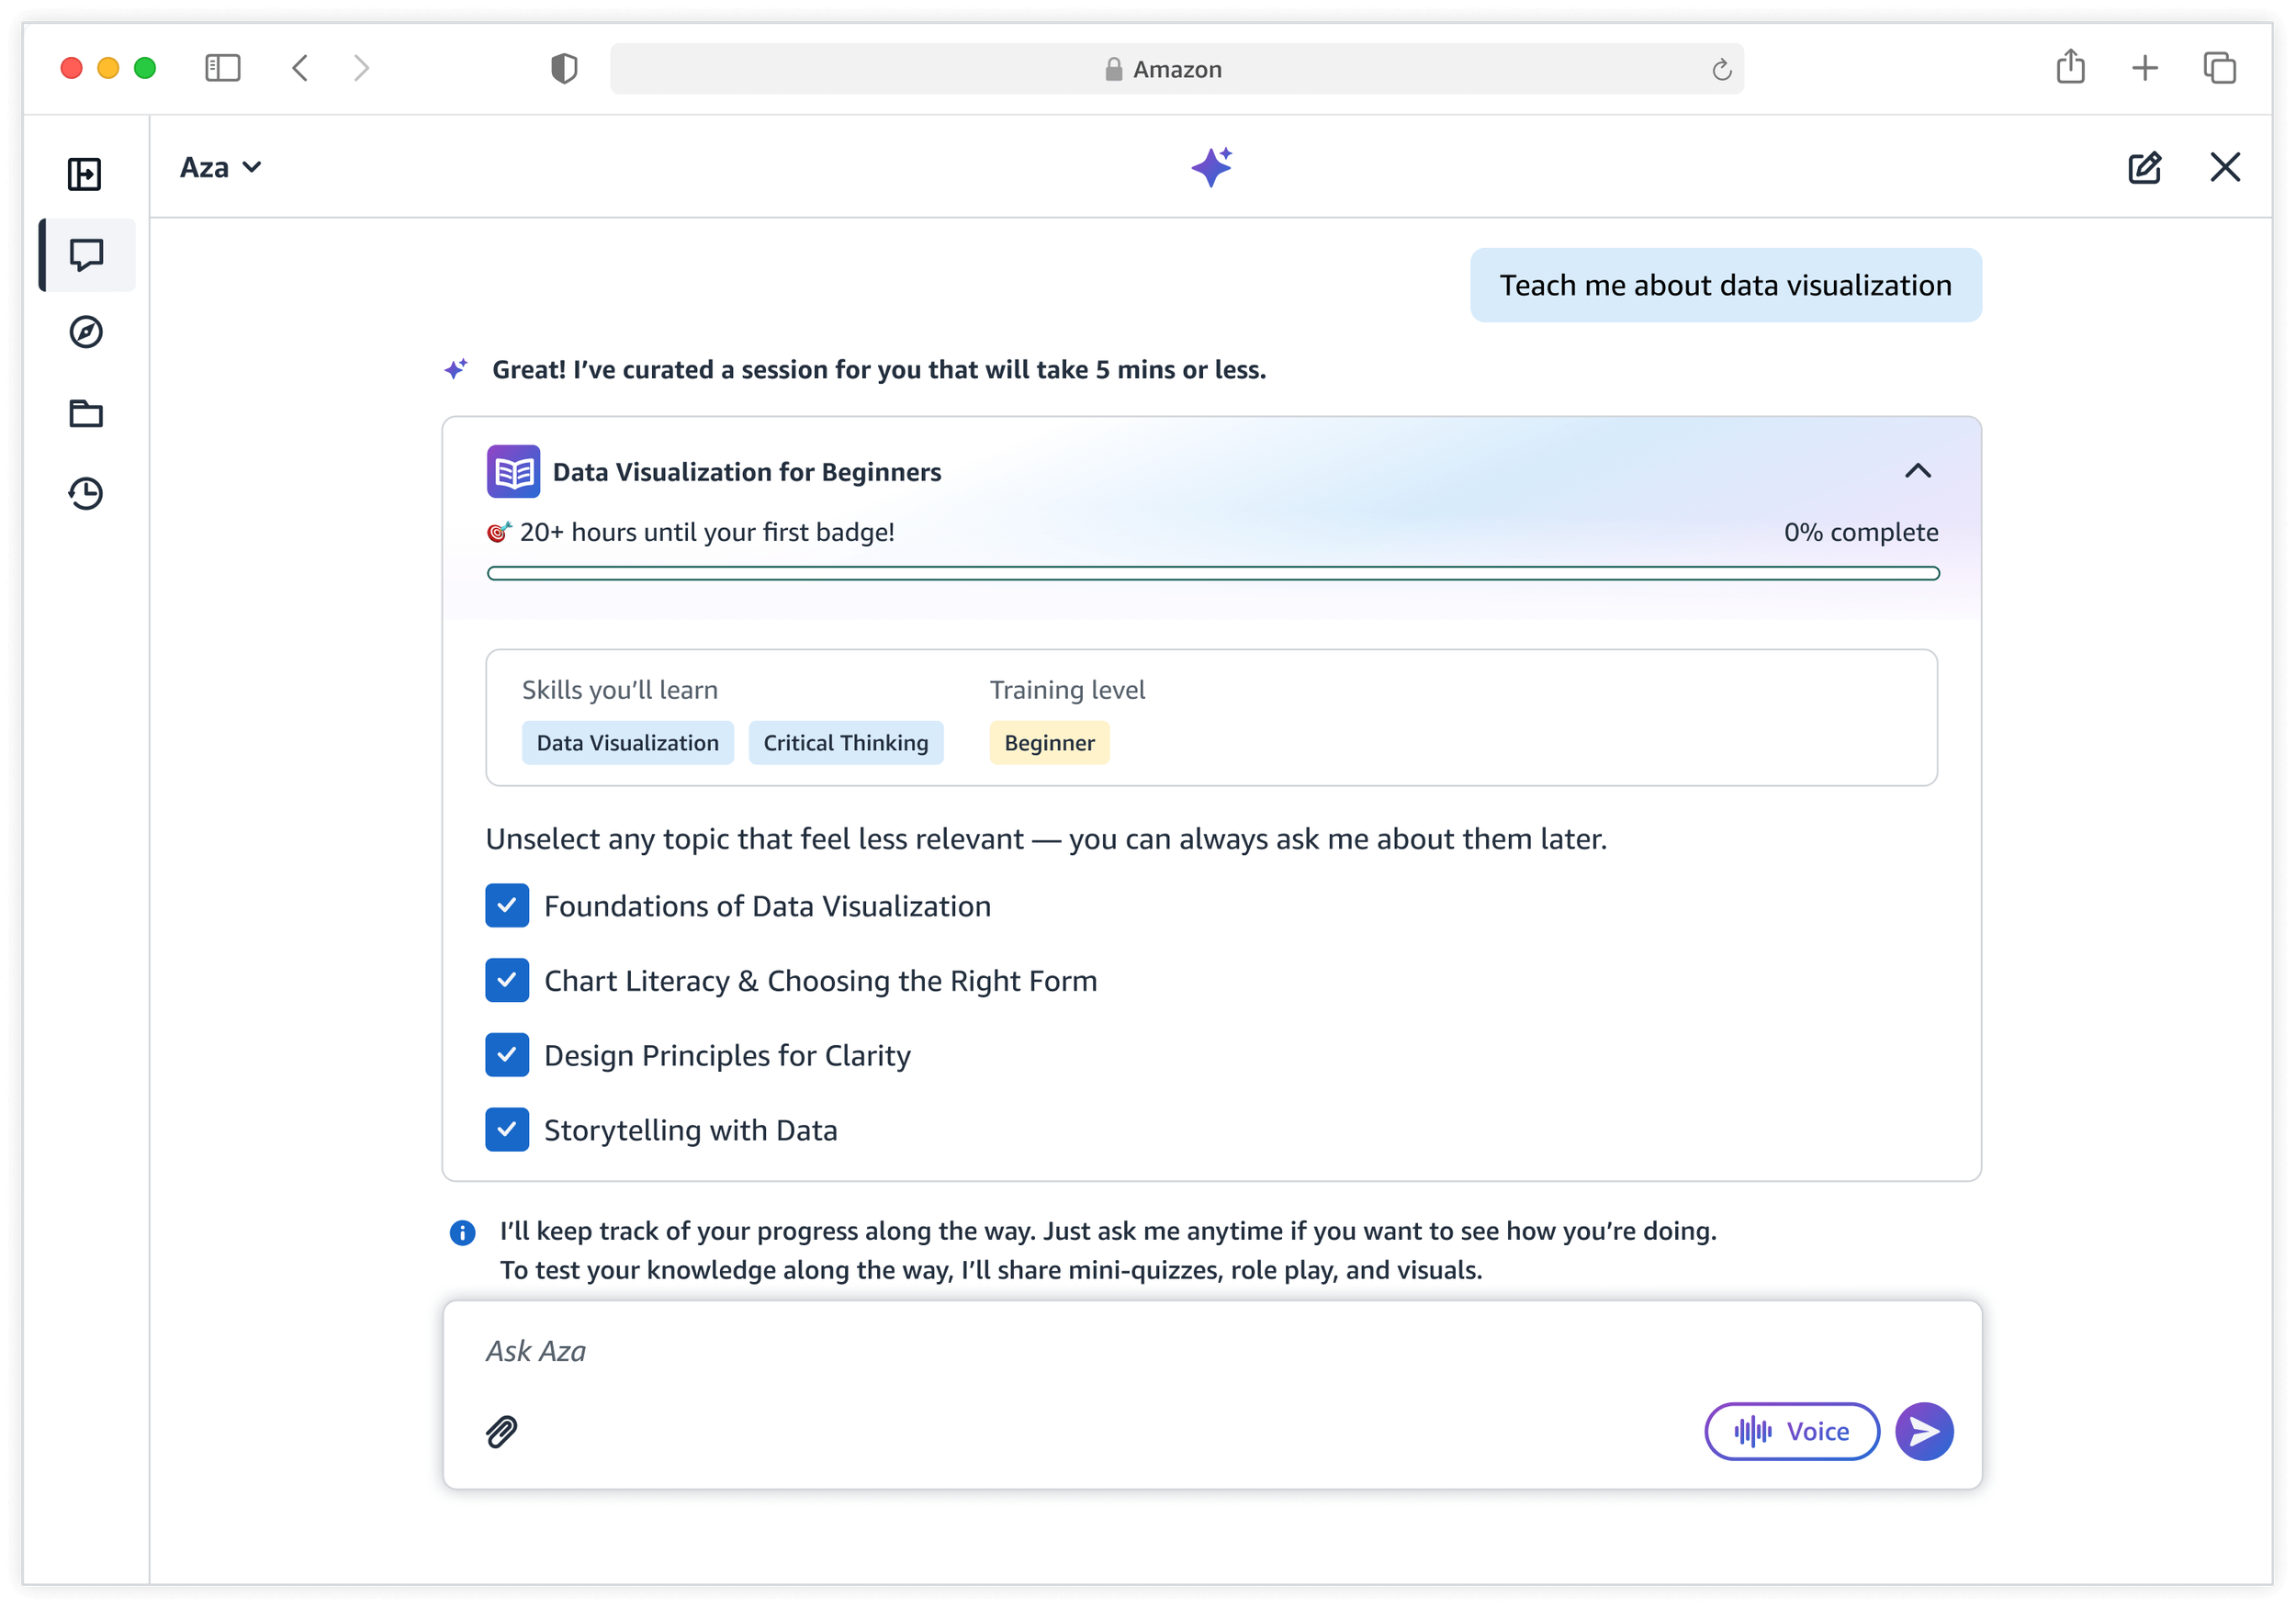The height and width of the screenshot is (1608, 2296).
Task: Send message with purple arrow button
Action: [1923, 1431]
